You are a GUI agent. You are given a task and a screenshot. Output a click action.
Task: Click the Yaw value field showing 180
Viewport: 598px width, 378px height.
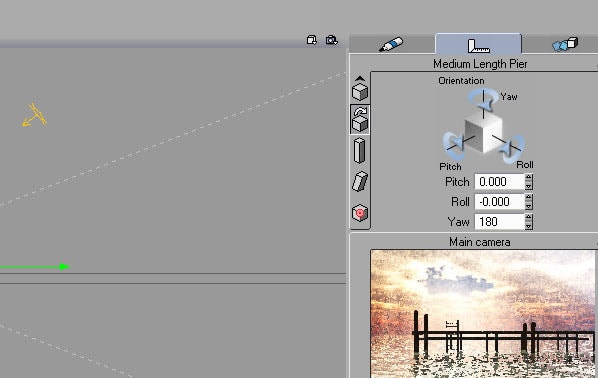click(499, 222)
